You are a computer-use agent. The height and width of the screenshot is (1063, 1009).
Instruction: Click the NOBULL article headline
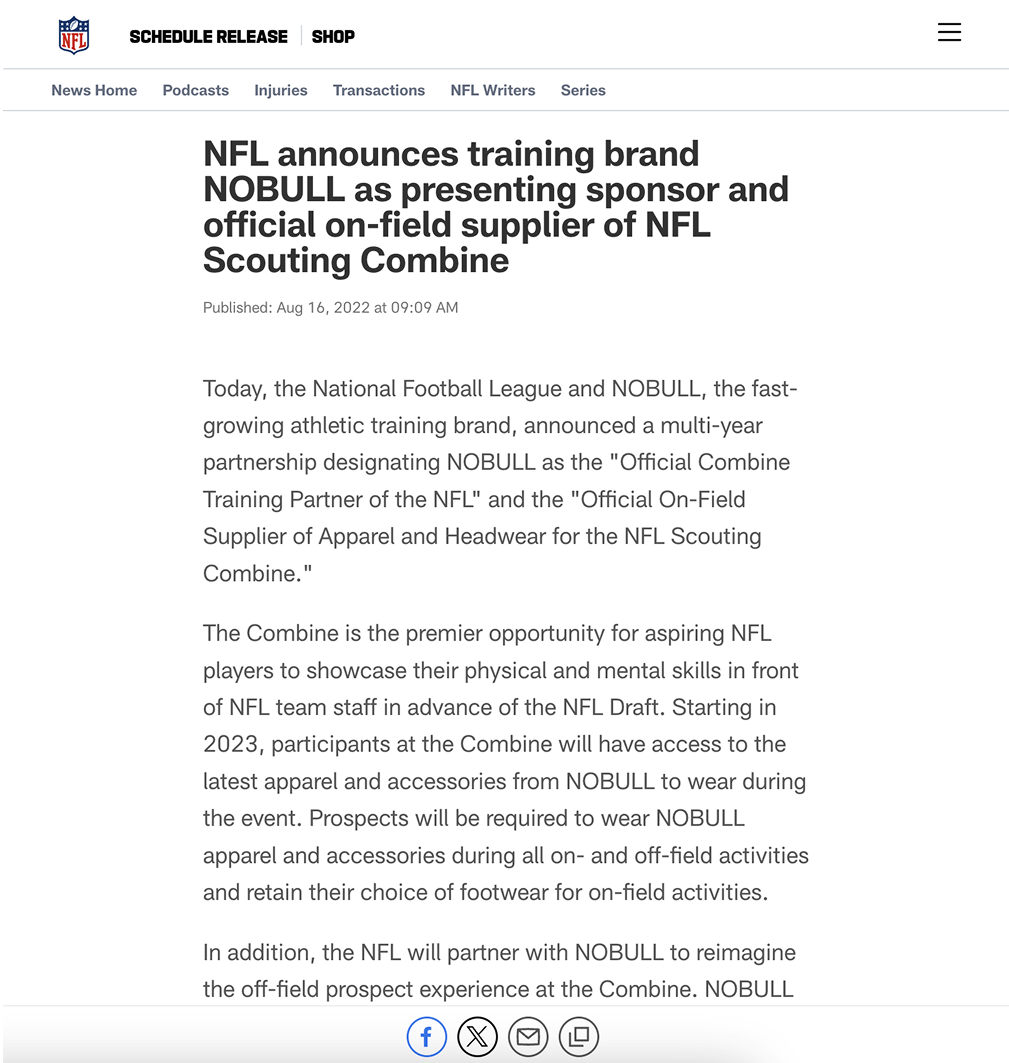pyautogui.click(x=496, y=207)
